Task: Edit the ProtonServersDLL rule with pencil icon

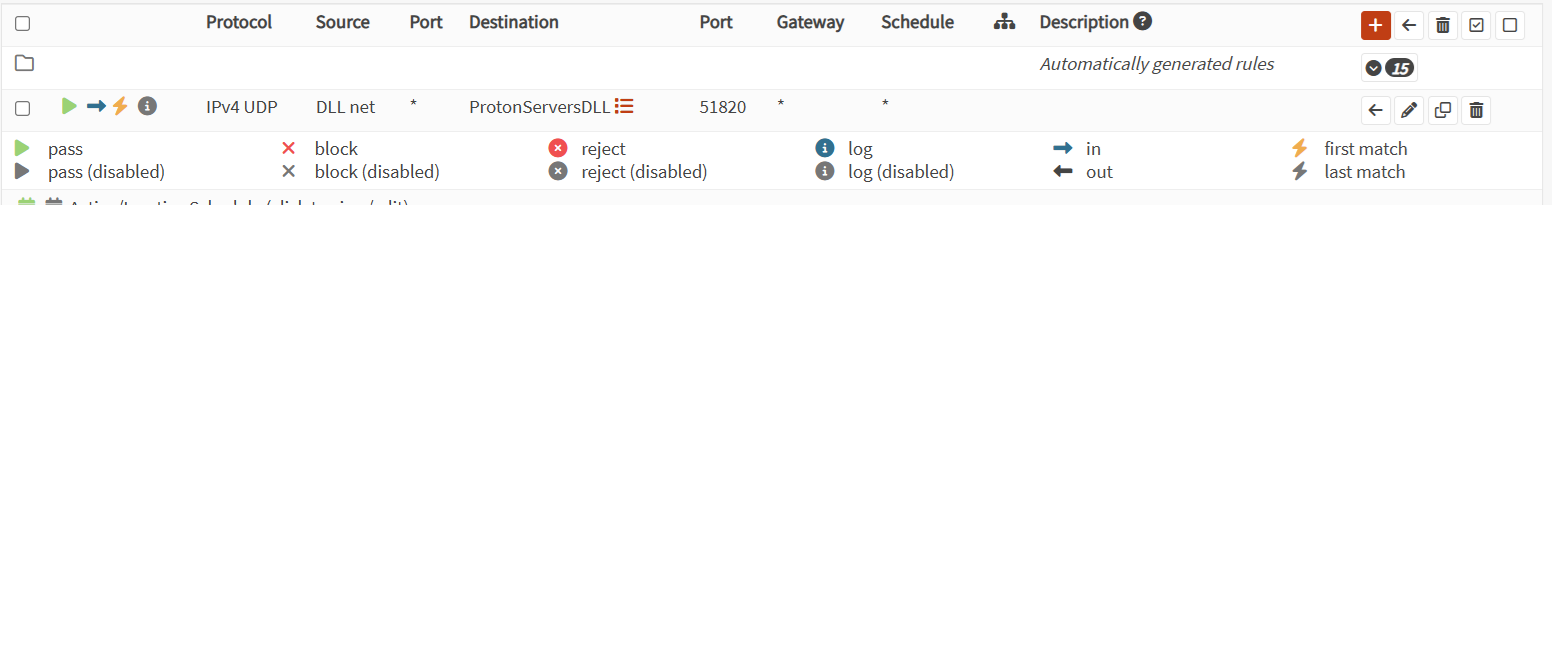Action: [x=1409, y=110]
